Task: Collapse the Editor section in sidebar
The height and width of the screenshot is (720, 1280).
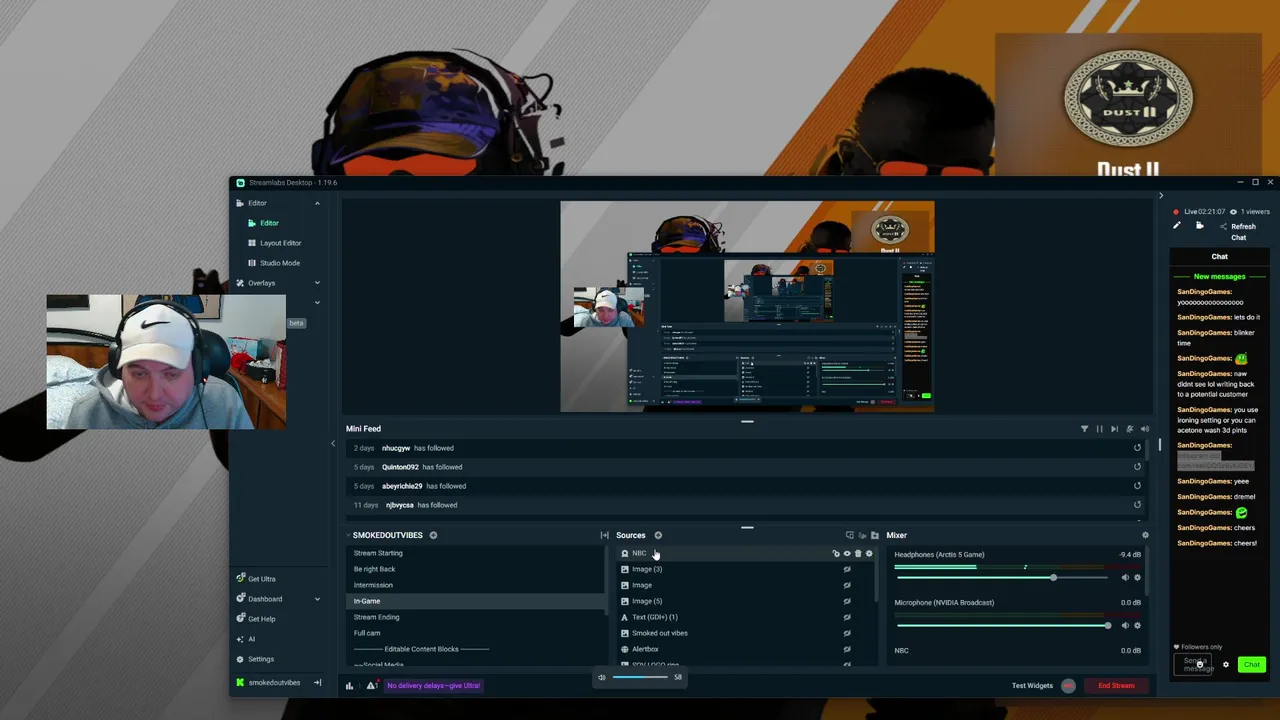Action: click(317, 203)
